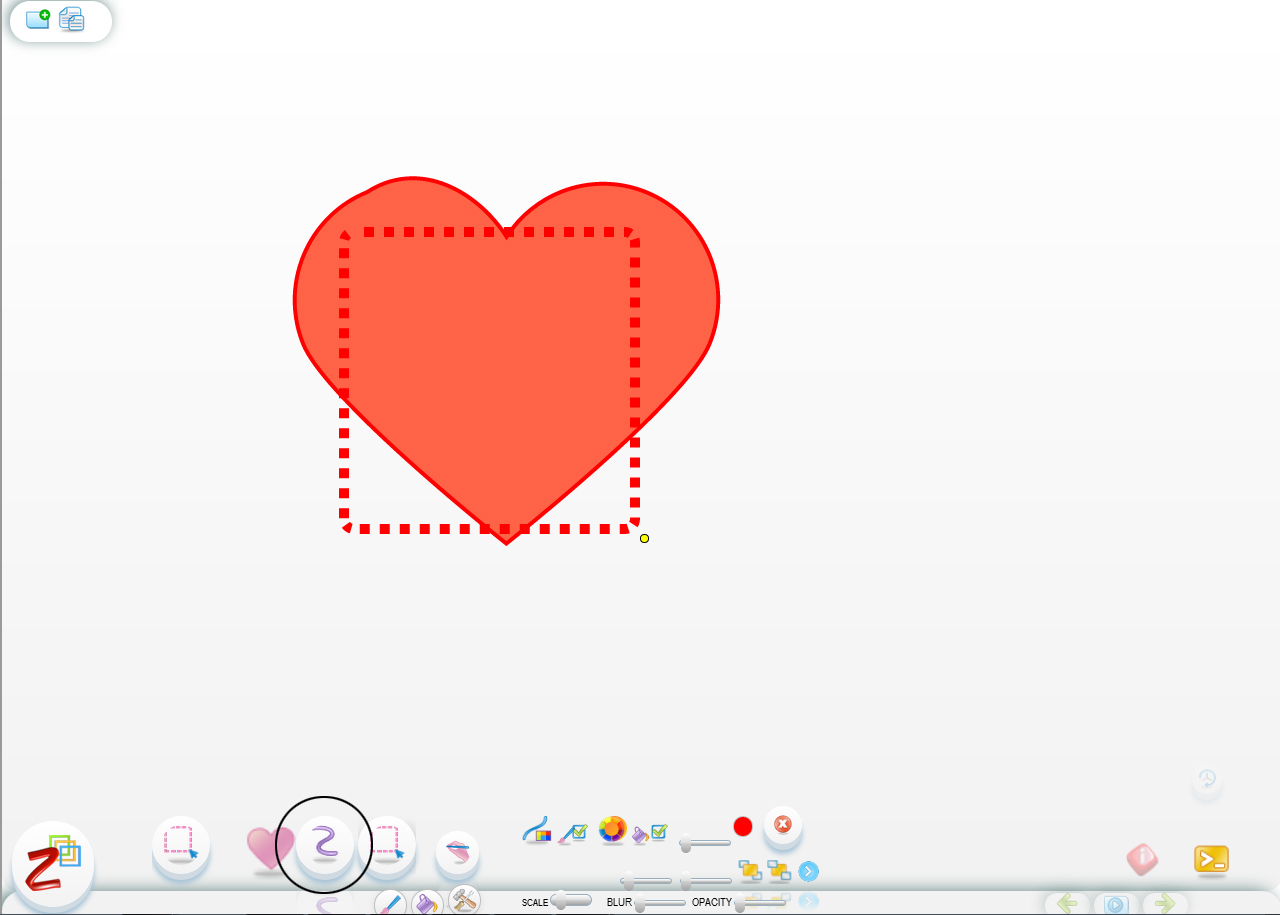Screen dimensions: 1280x915
Task: Click the line color palette icon
Action: click(x=537, y=831)
